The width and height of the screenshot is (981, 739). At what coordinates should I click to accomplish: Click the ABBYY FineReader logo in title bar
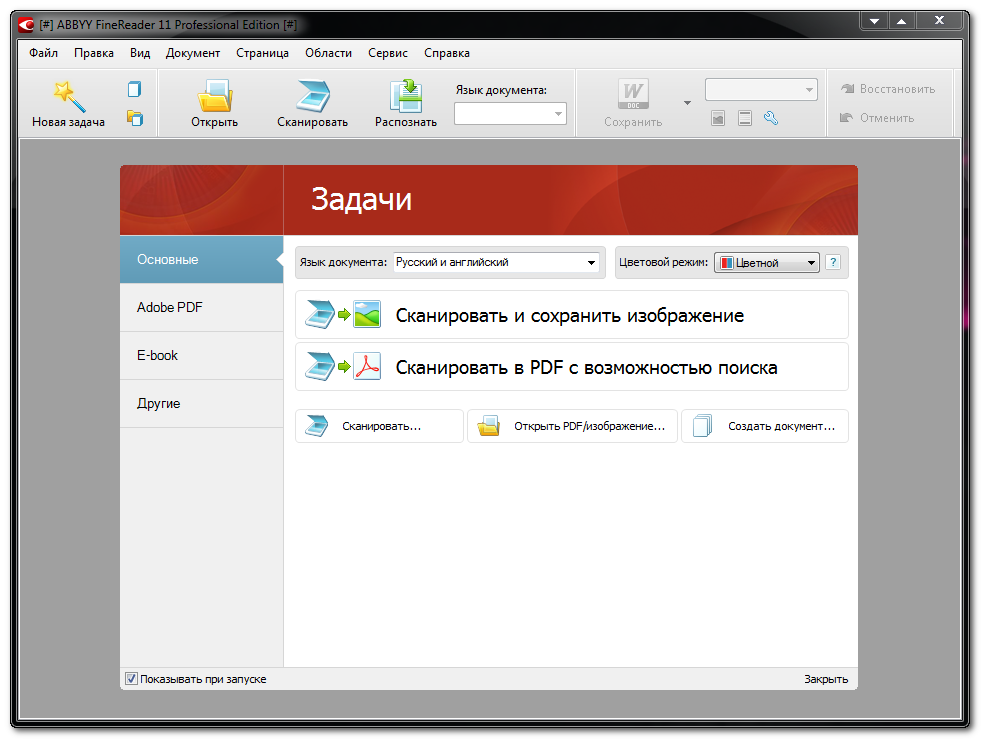click(x=26, y=25)
